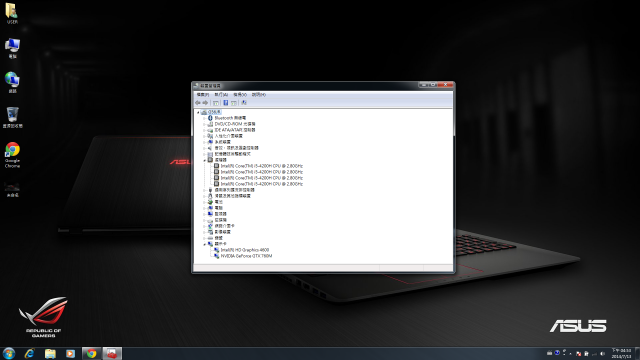This screenshot has width=640, height=360.
Task: Expand the sound, video and game controllers
Action: (204, 148)
